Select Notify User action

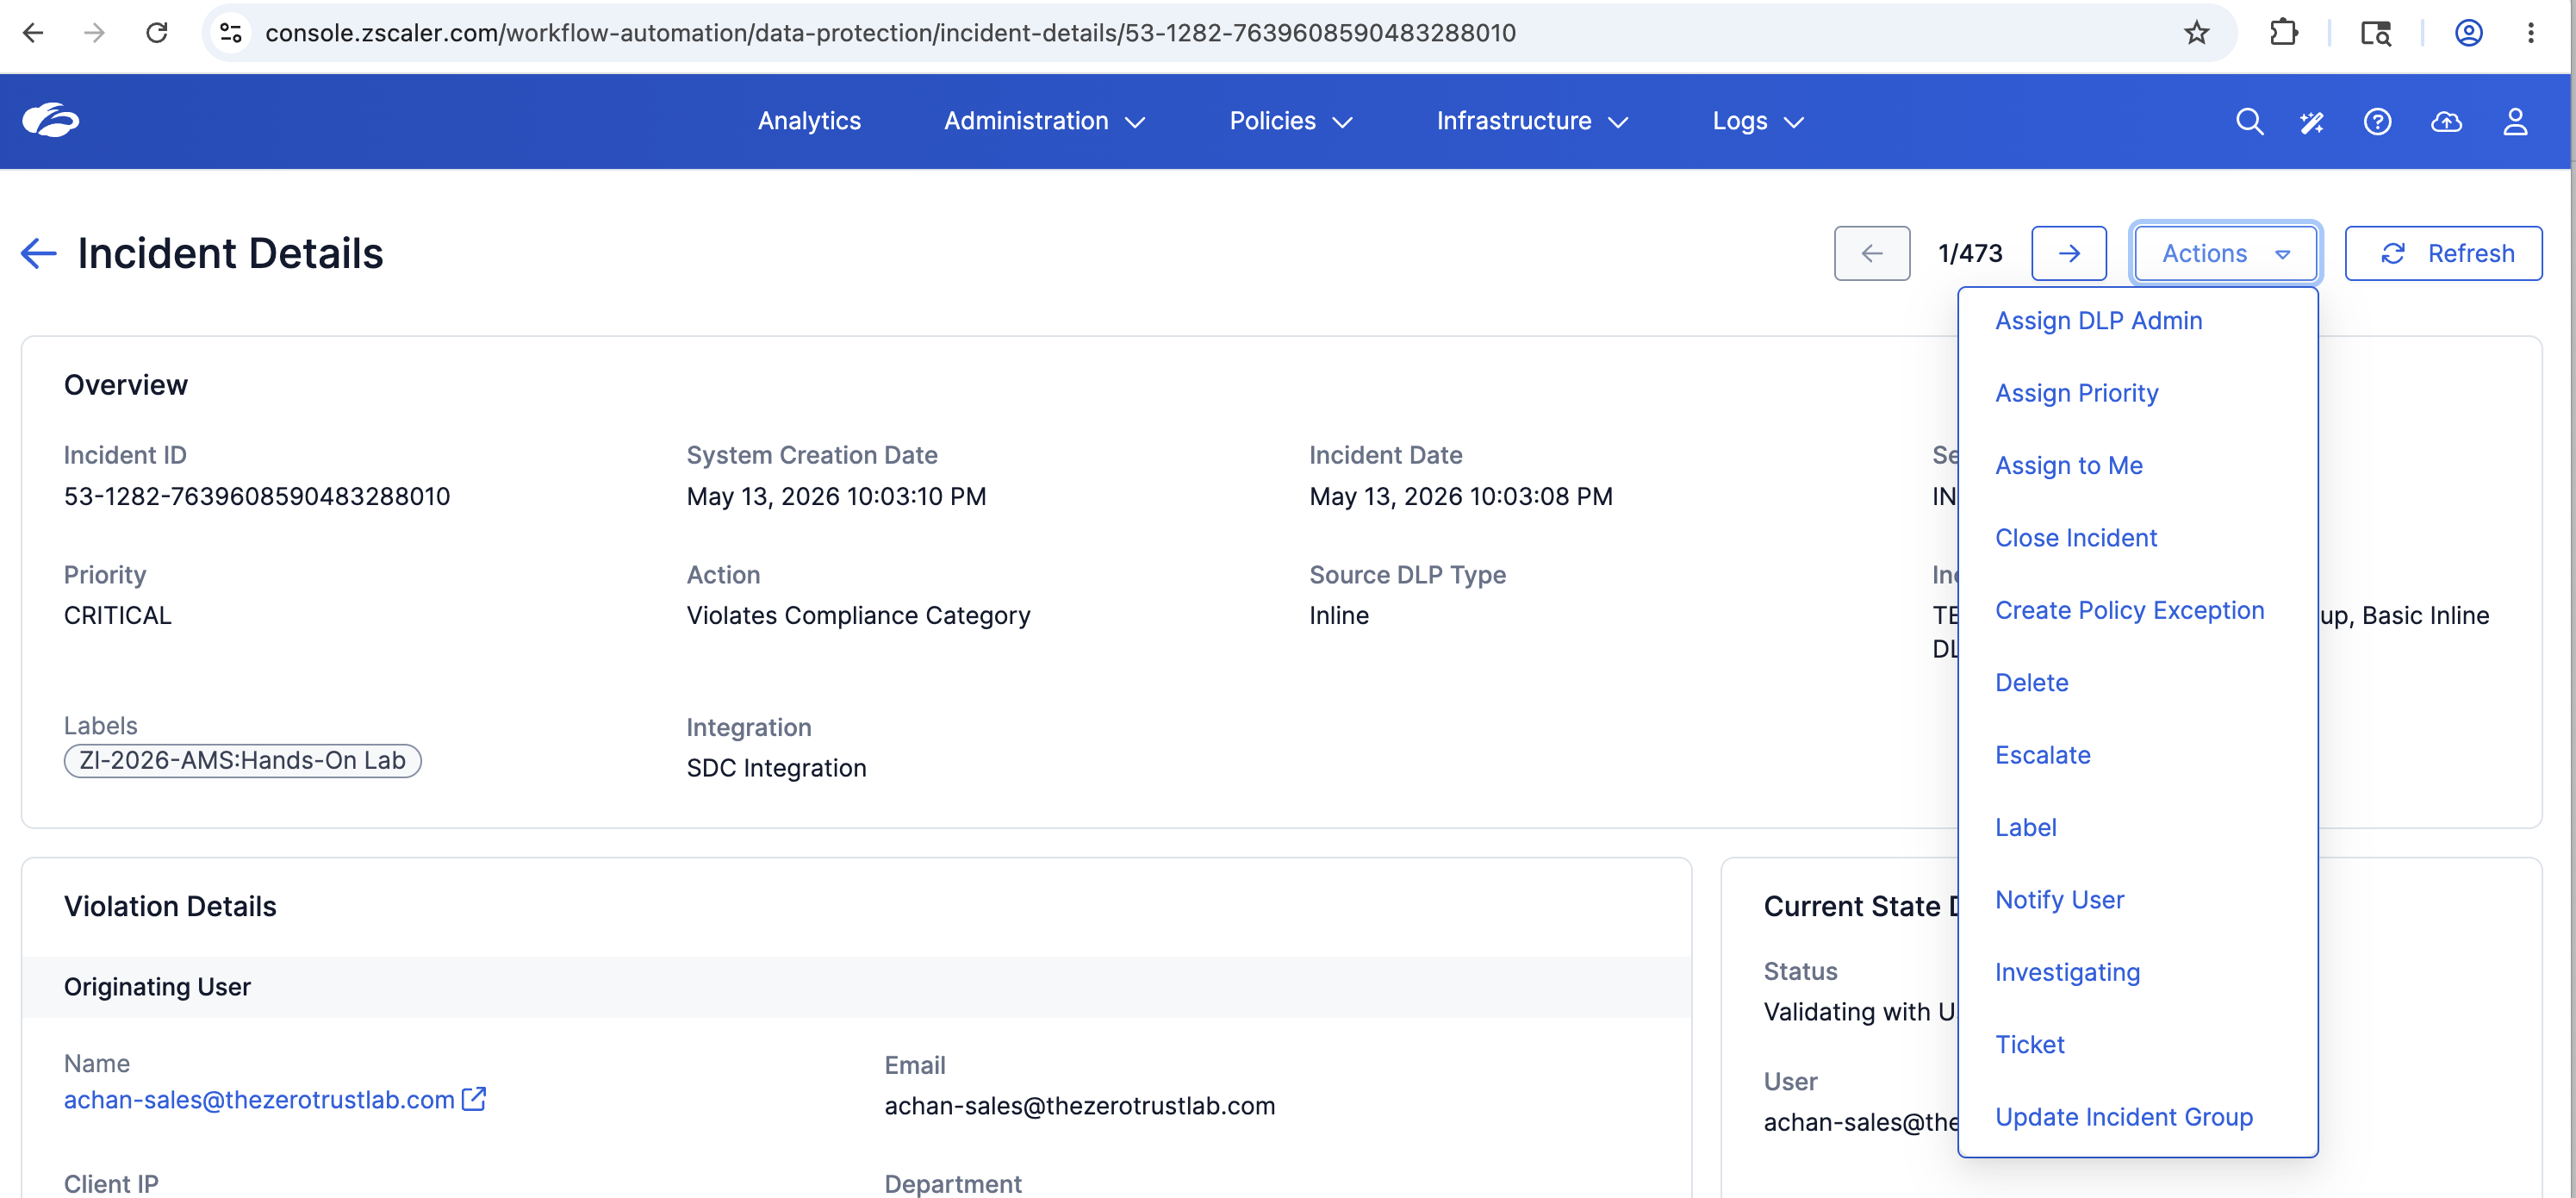point(2059,900)
